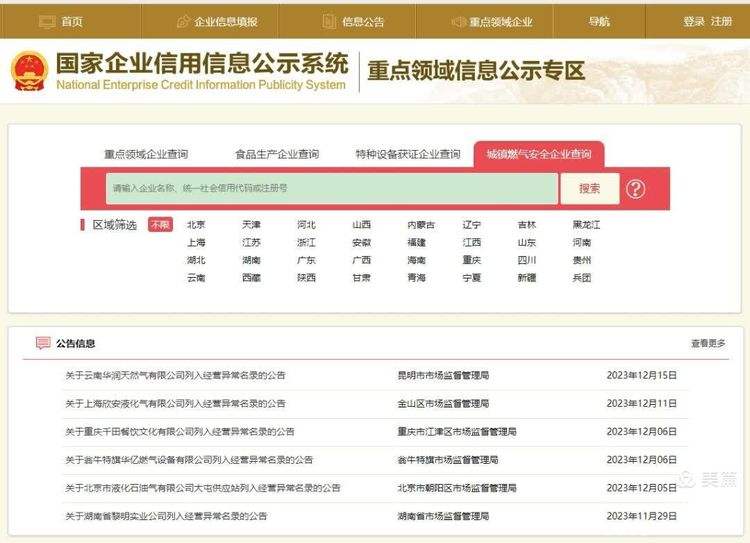Pick 湖南 from the region list
This screenshot has width=750, height=543.
coord(251,260)
